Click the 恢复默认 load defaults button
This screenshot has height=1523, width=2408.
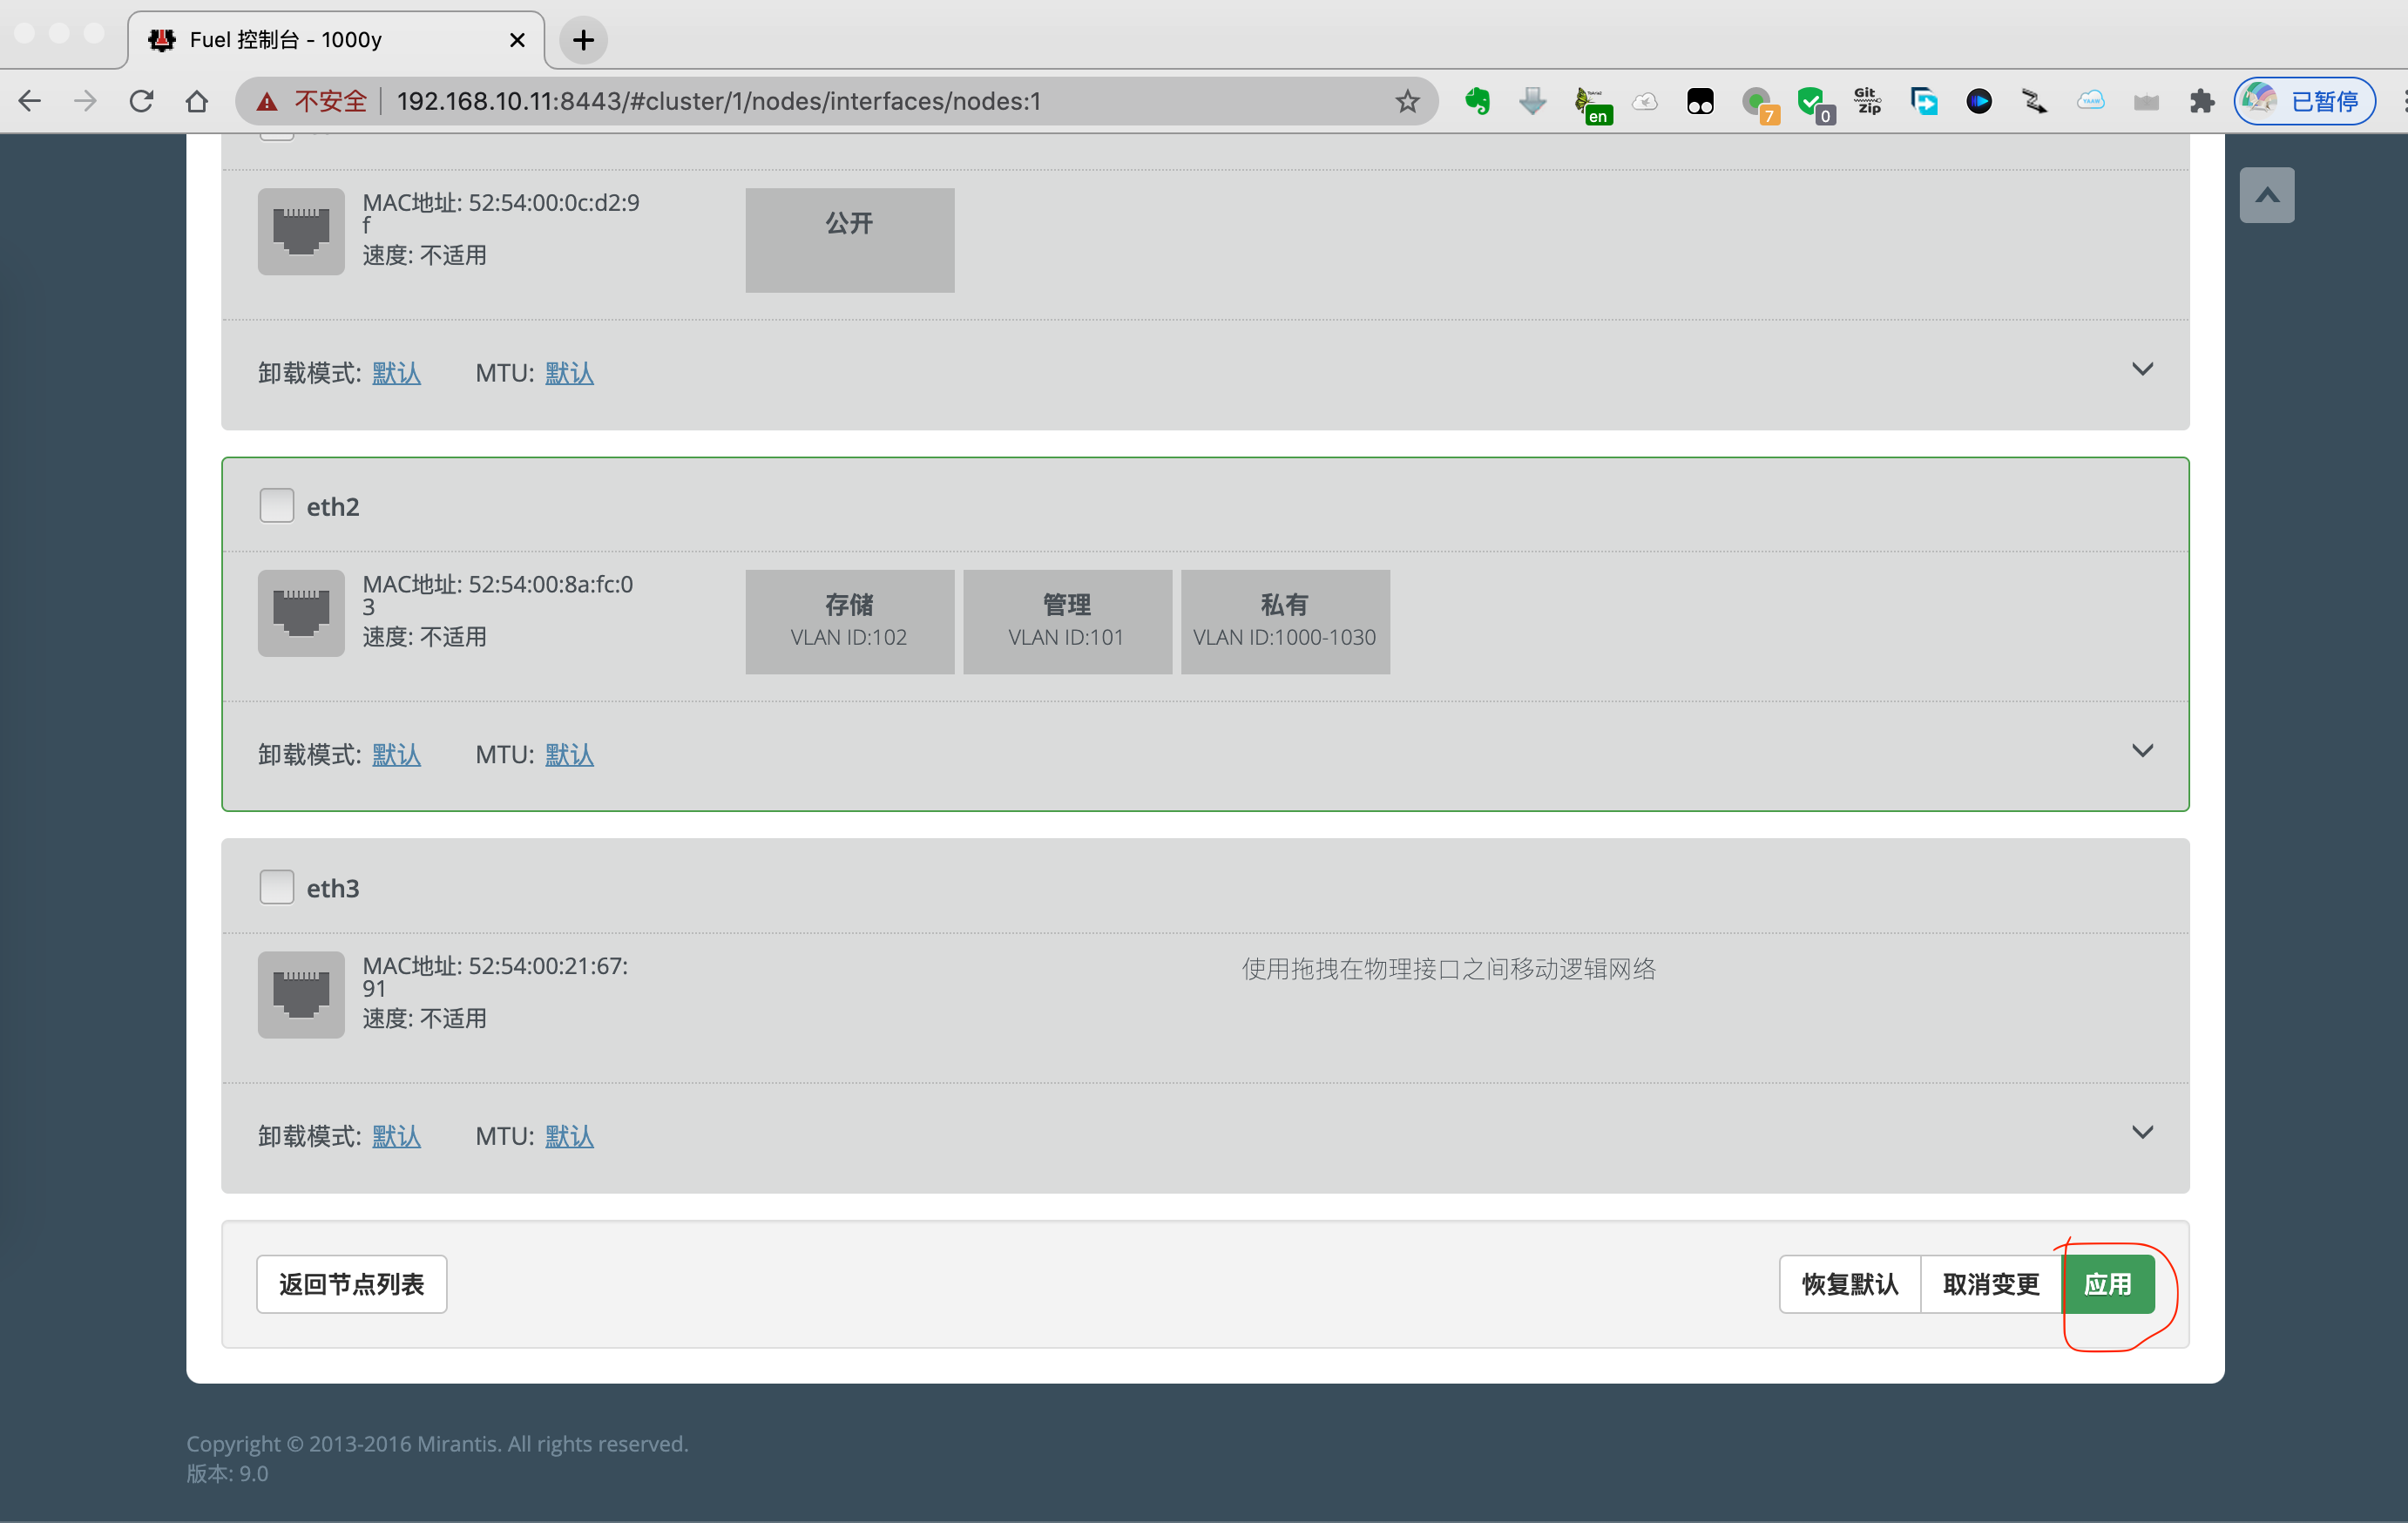1850,1284
